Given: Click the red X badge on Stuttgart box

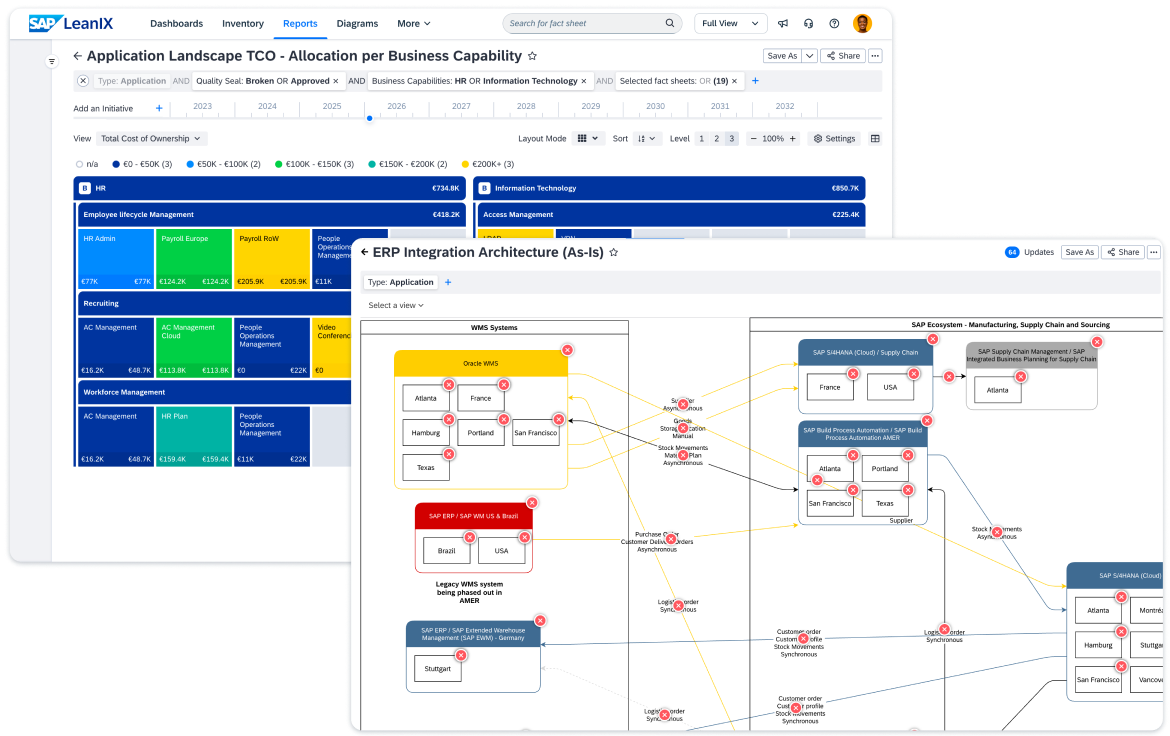Looking at the screenshot, I should pos(461,655).
